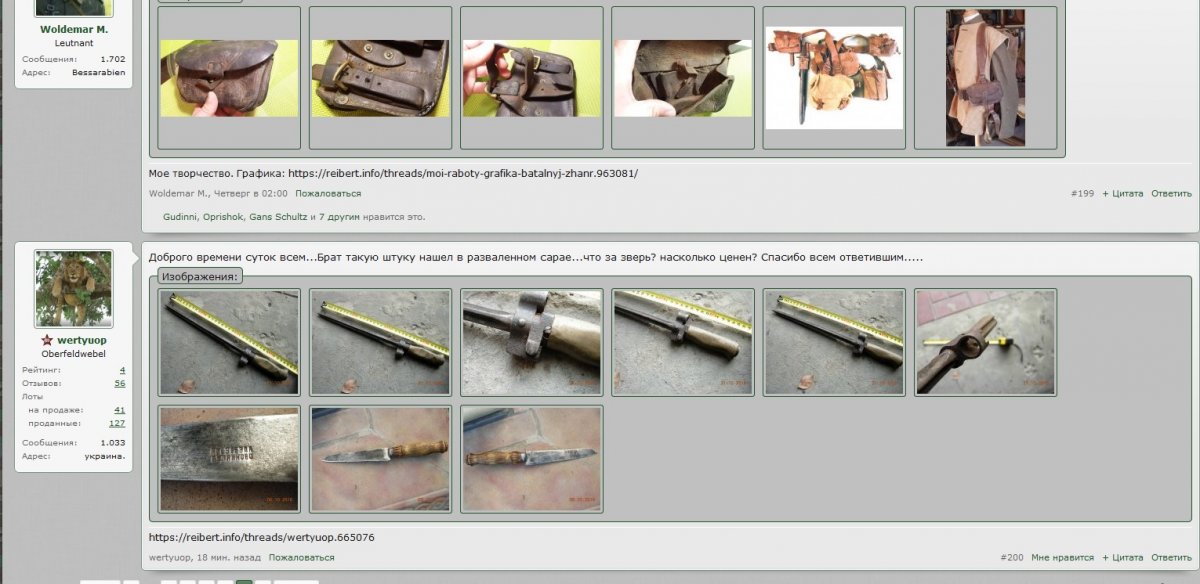Click 'Ответить' on post #200
The height and width of the screenshot is (584, 1200).
coord(1171,557)
